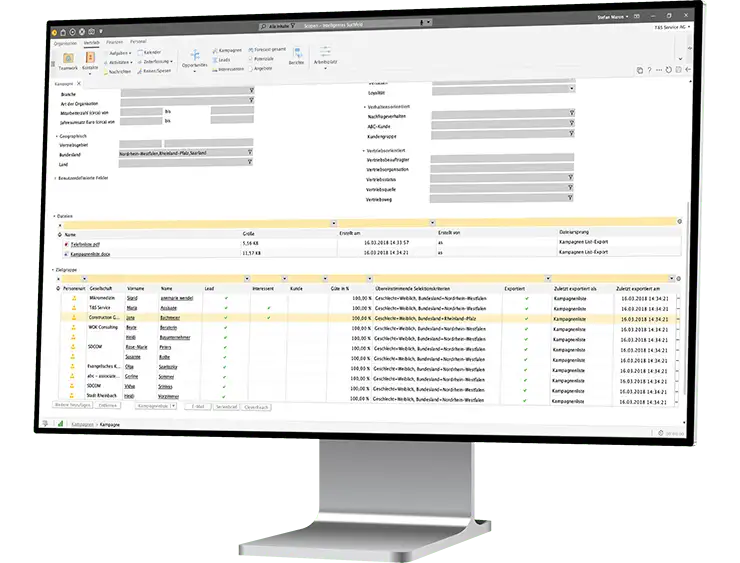The width and height of the screenshot is (740, 563).
Task: Toggle Lead check in Stadt Rheinbach row
Action: coord(224,397)
